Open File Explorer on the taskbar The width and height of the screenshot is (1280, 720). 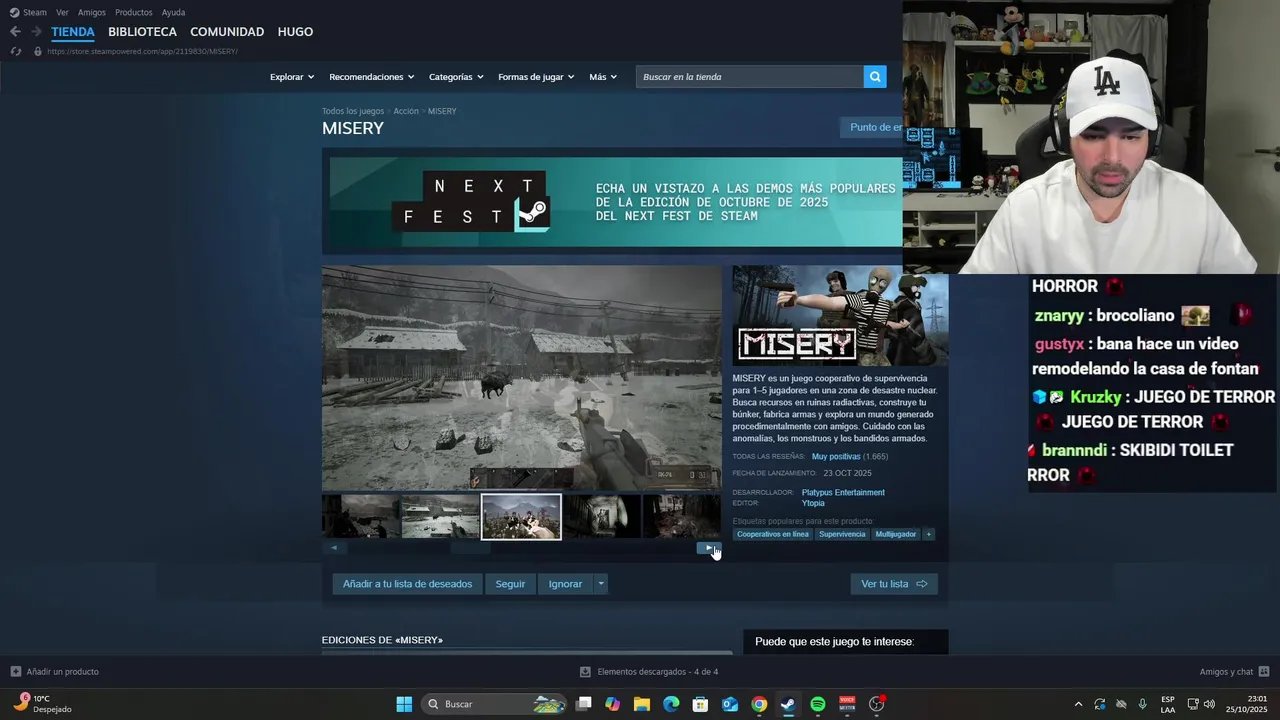click(642, 704)
